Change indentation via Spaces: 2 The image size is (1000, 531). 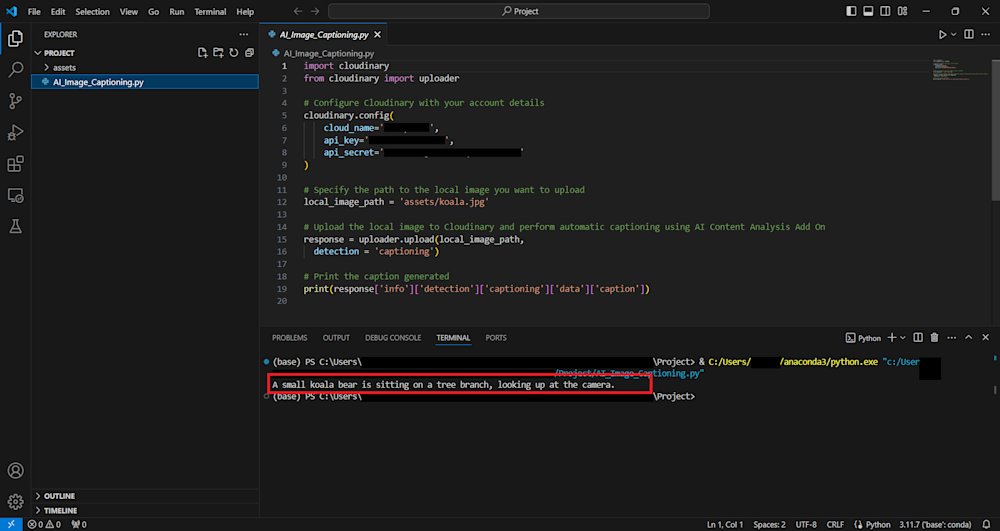pyautogui.click(x=769, y=525)
